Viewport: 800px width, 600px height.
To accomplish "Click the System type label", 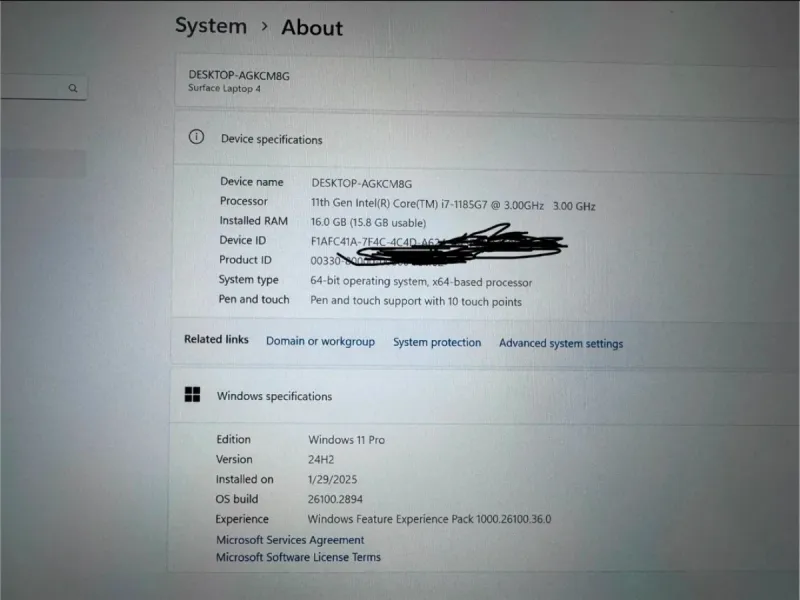I will coord(248,280).
